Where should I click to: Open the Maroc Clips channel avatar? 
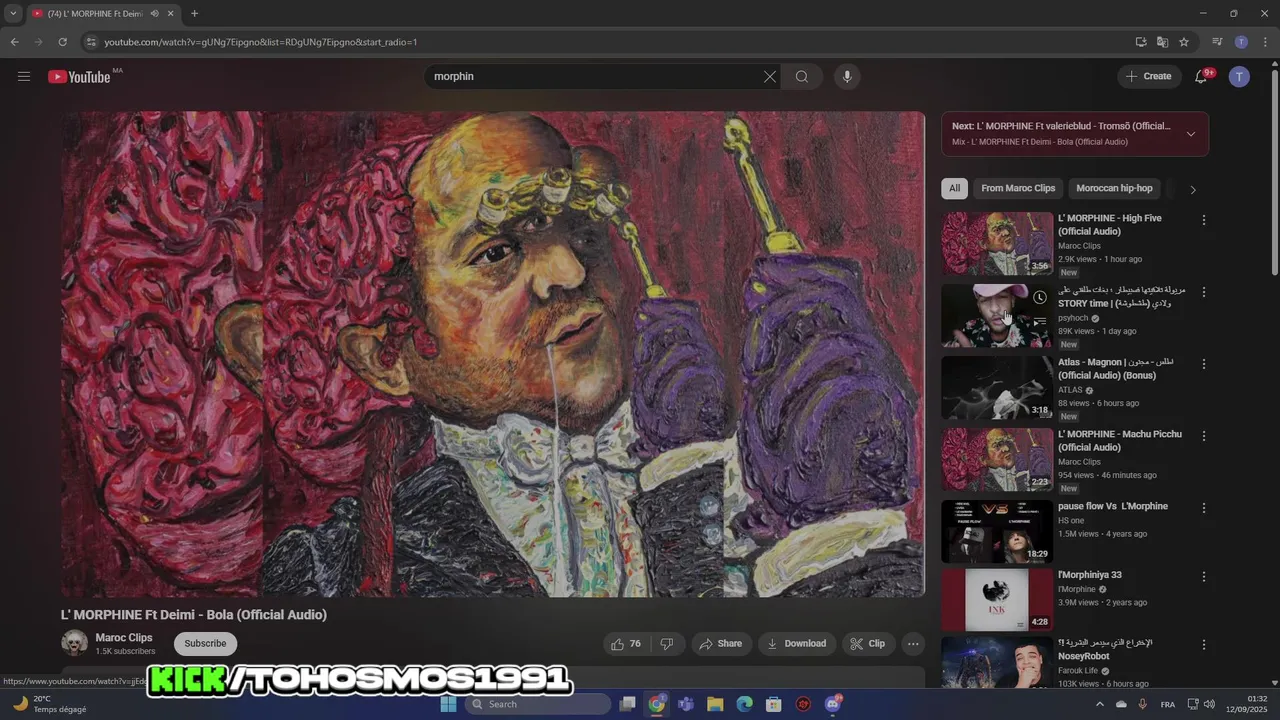[75, 643]
